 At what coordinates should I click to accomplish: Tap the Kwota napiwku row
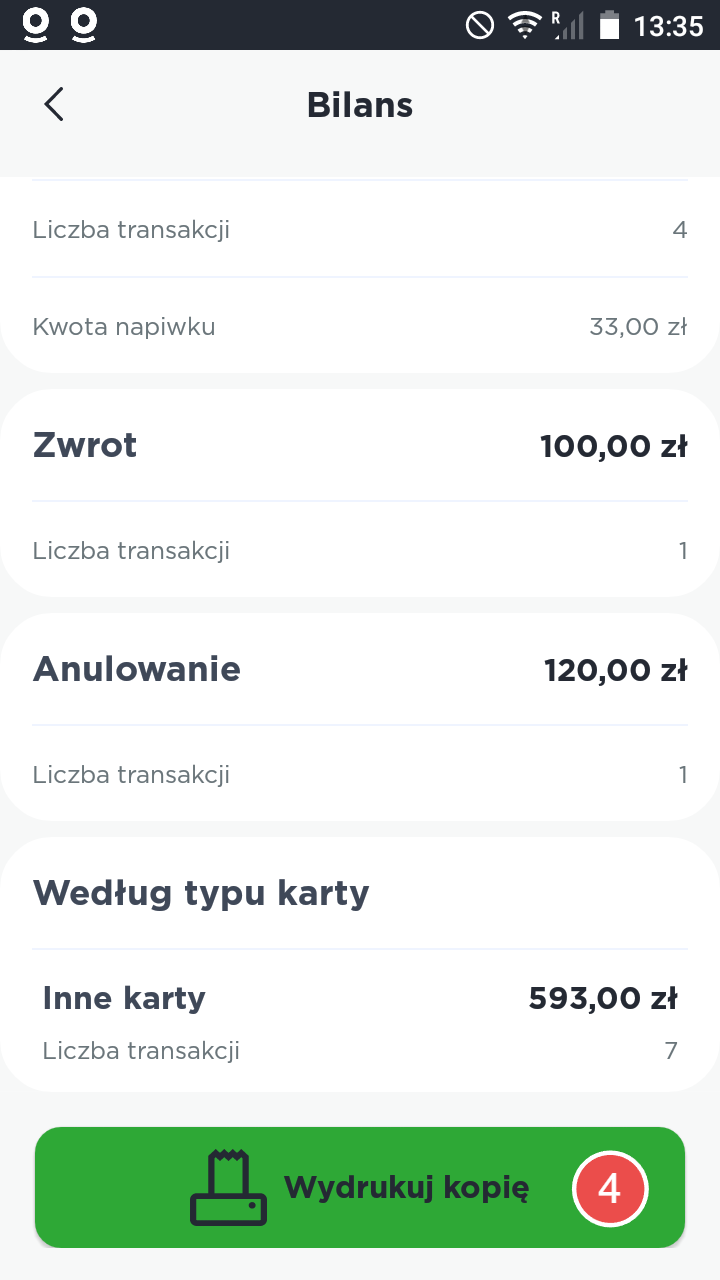(360, 327)
